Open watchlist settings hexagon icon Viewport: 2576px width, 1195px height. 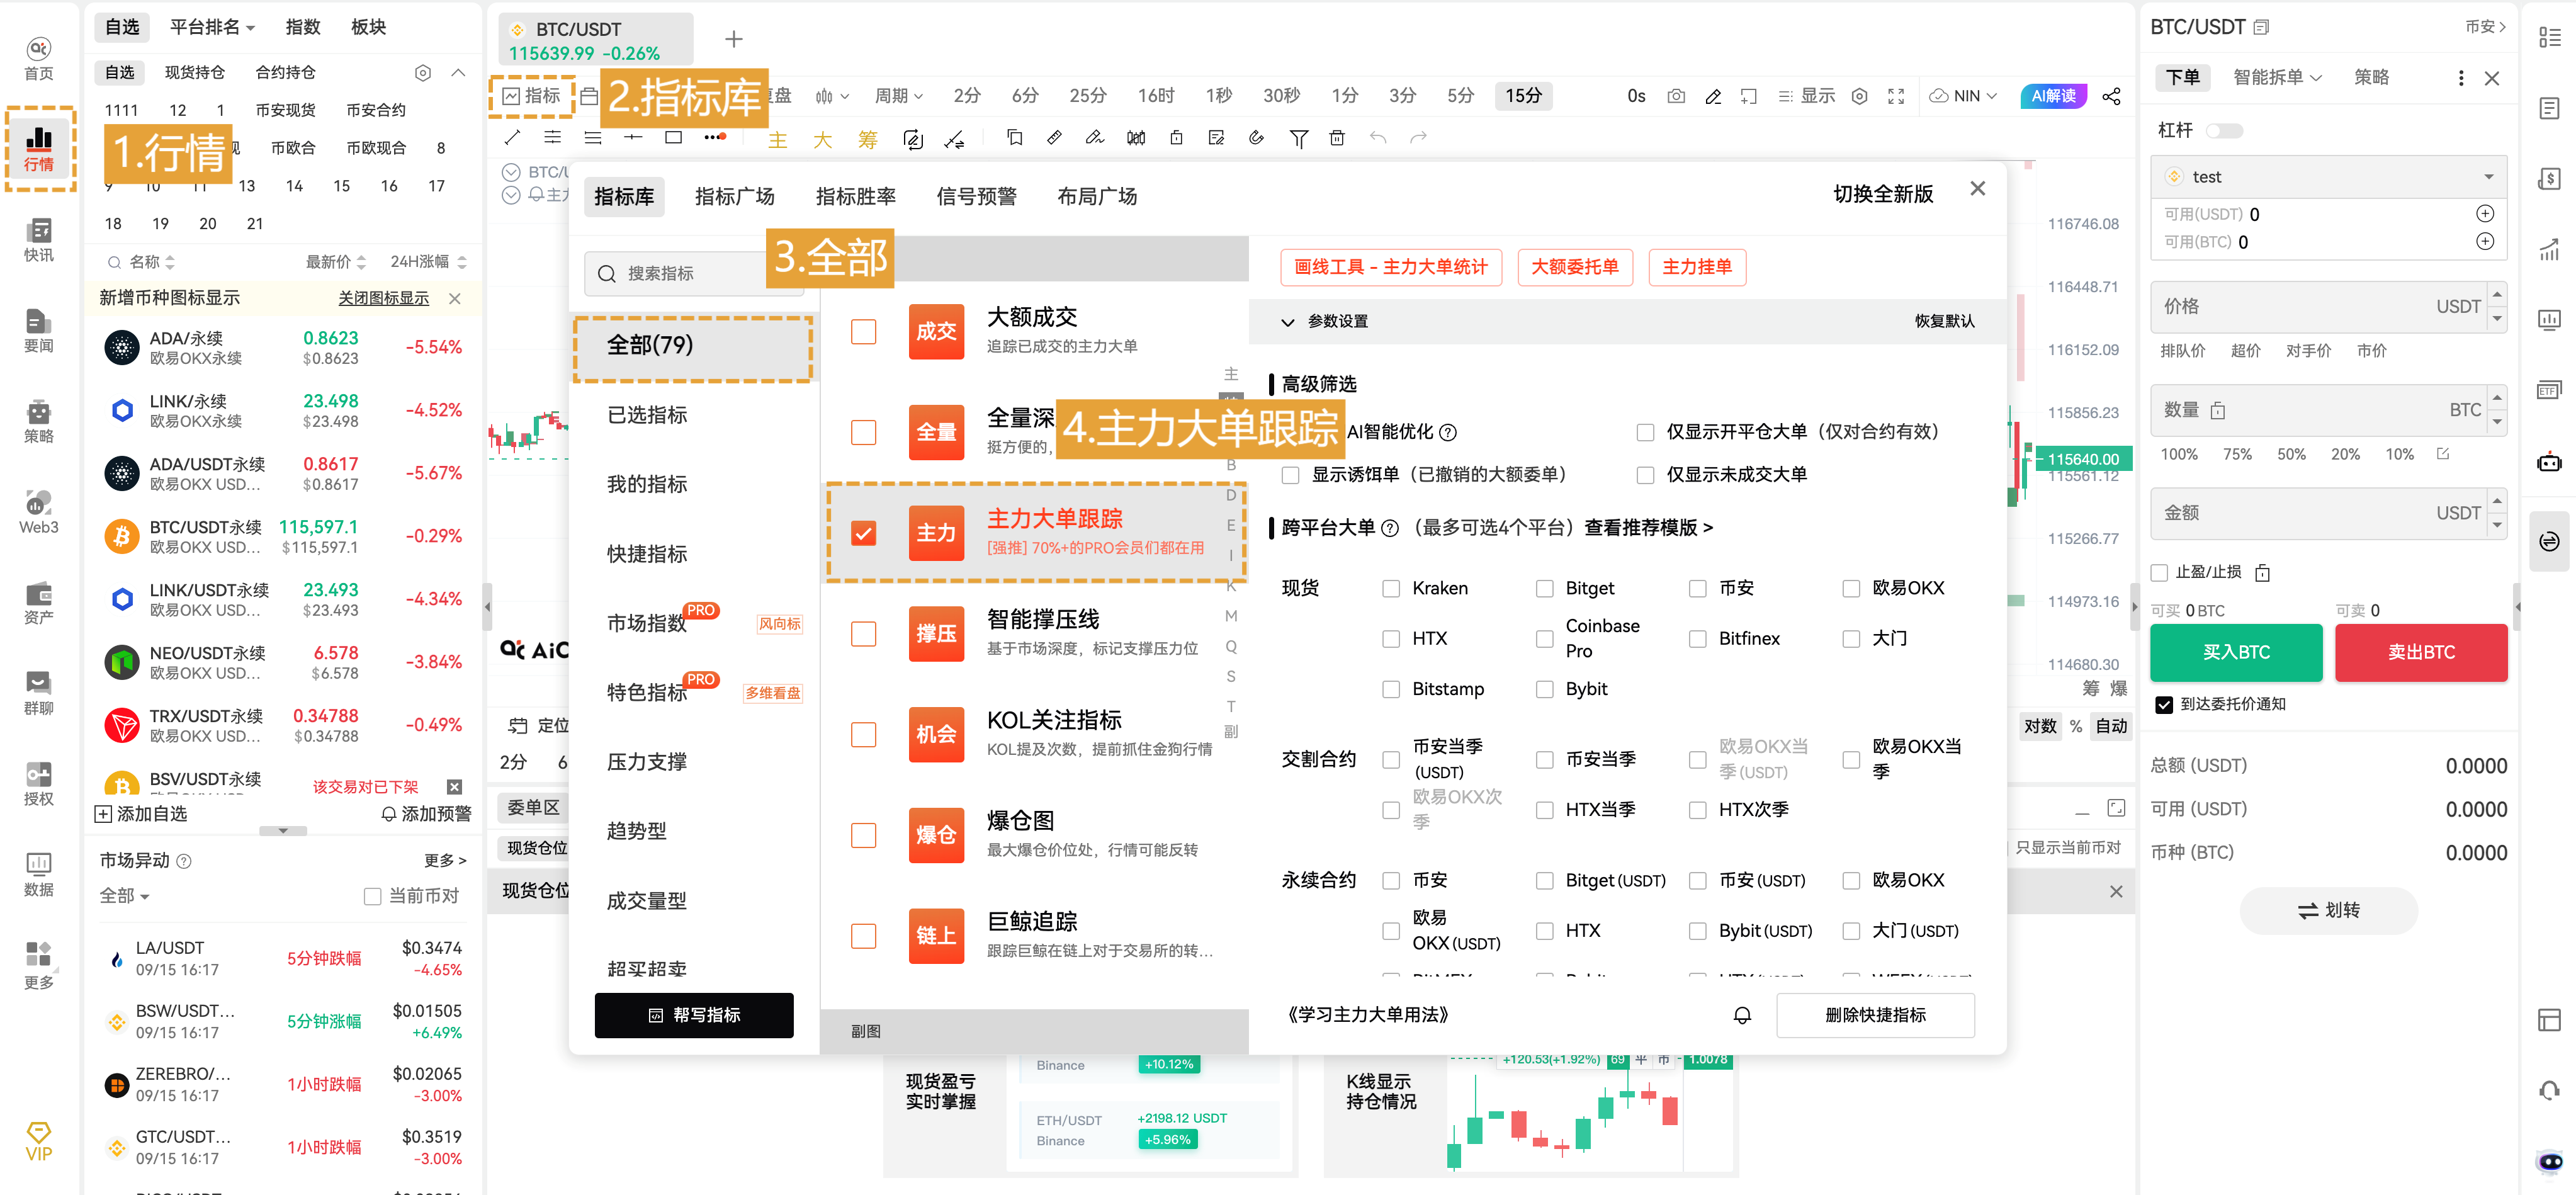point(423,73)
